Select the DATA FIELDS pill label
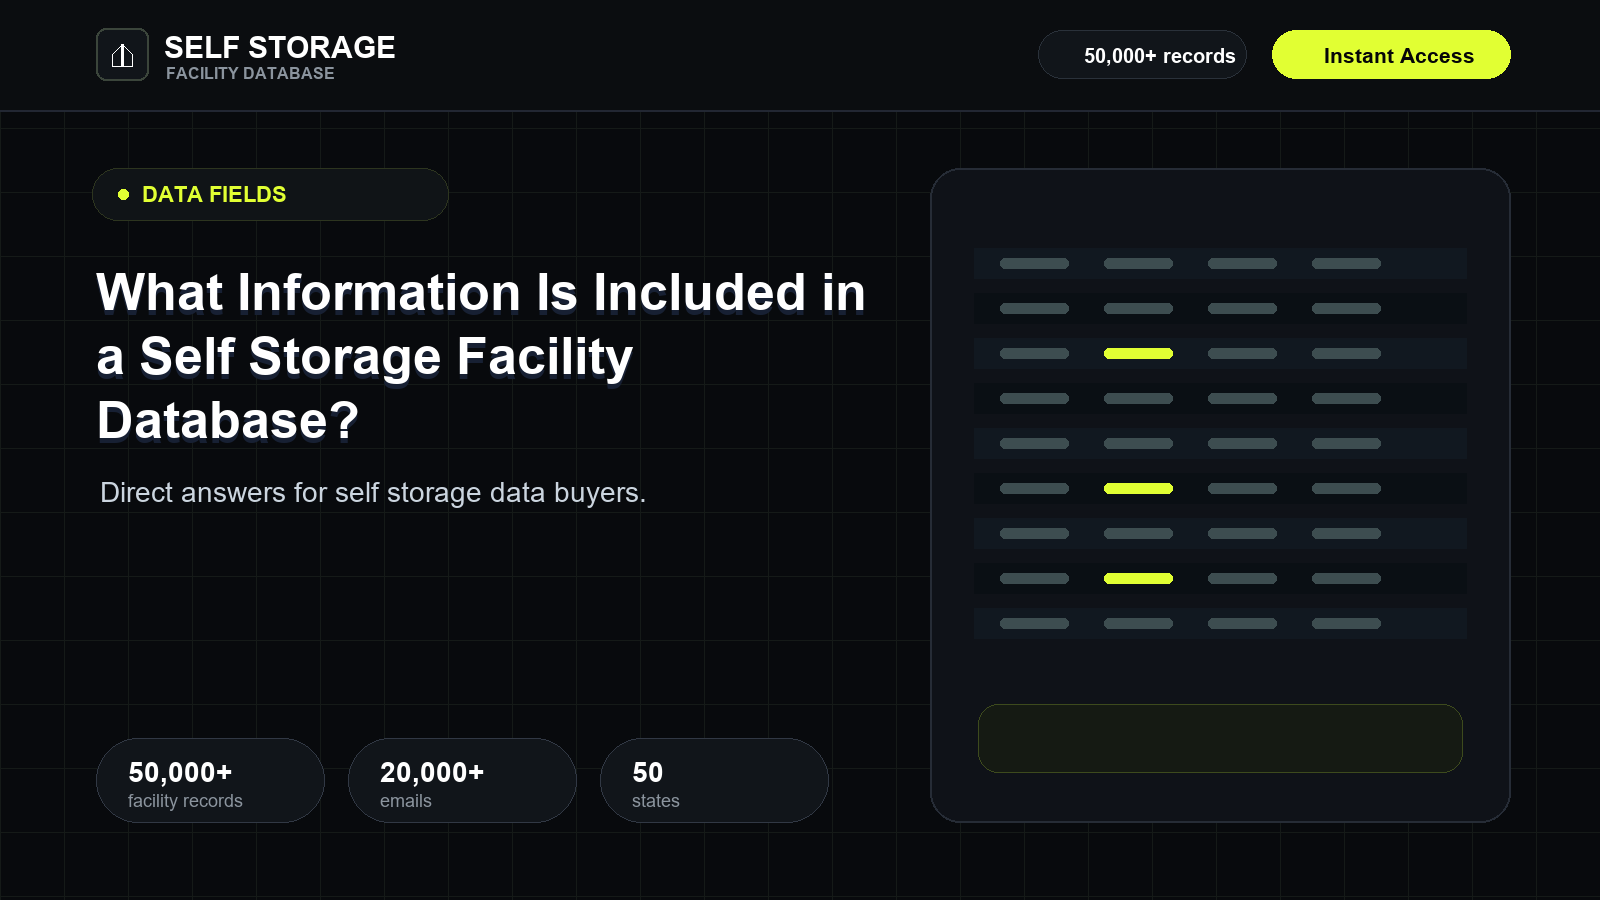The height and width of the screenshot is (900, 1600). coord(270,194)
